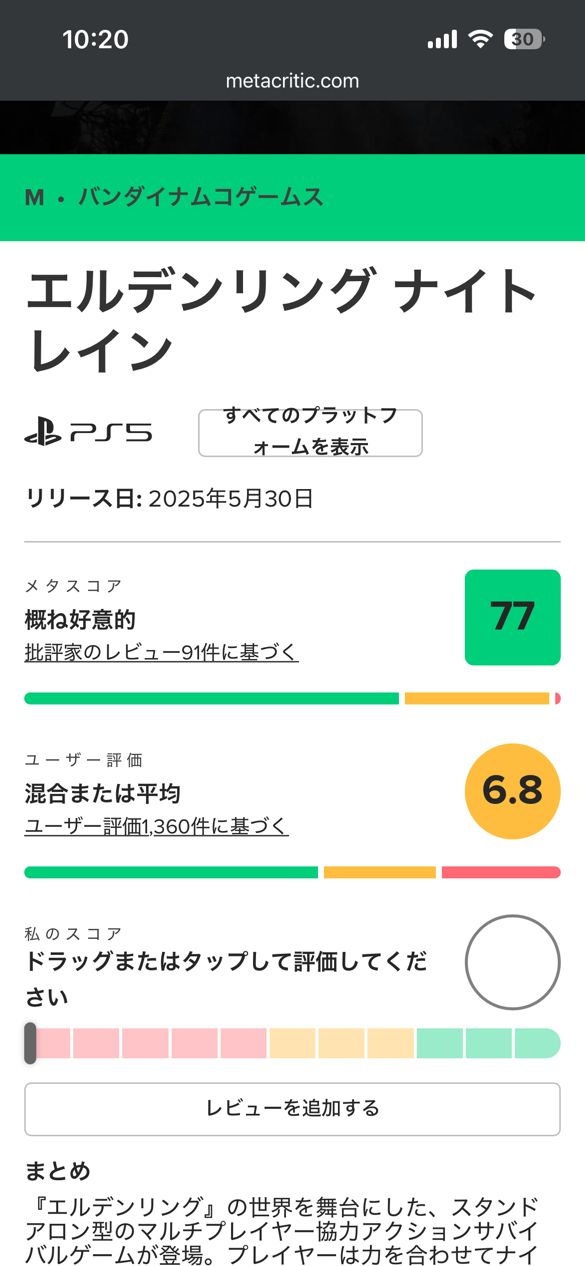This screenshot has width=585, height=1266.
Task: Tap the PS5 platform logo
Action: coord(89,433)
